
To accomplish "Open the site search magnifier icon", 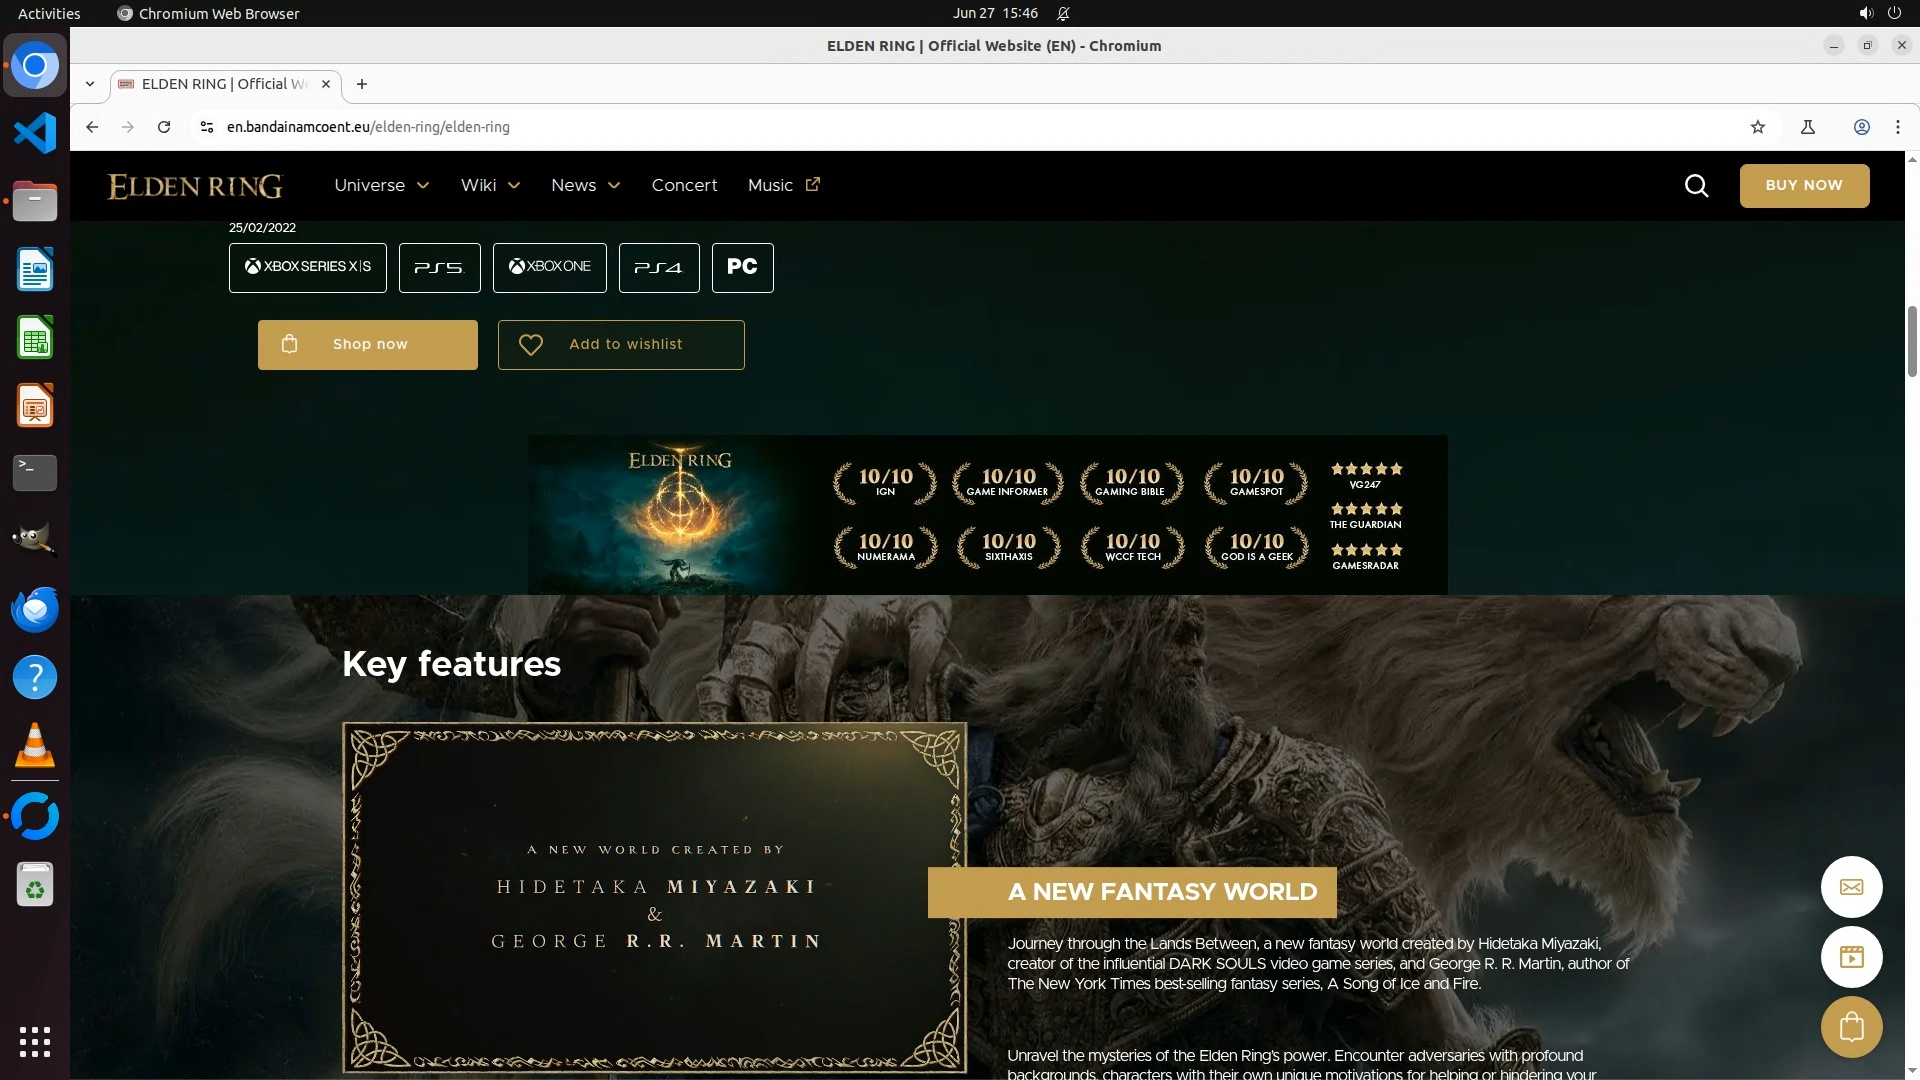I will pos(1696,186).
